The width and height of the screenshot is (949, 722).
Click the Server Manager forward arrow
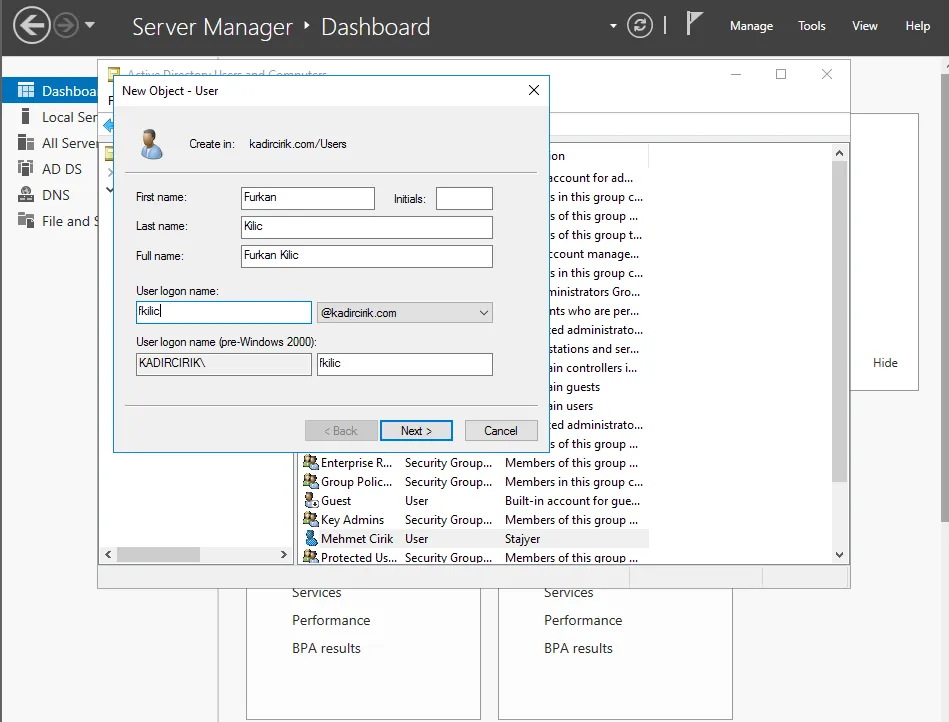pos(65,25)
